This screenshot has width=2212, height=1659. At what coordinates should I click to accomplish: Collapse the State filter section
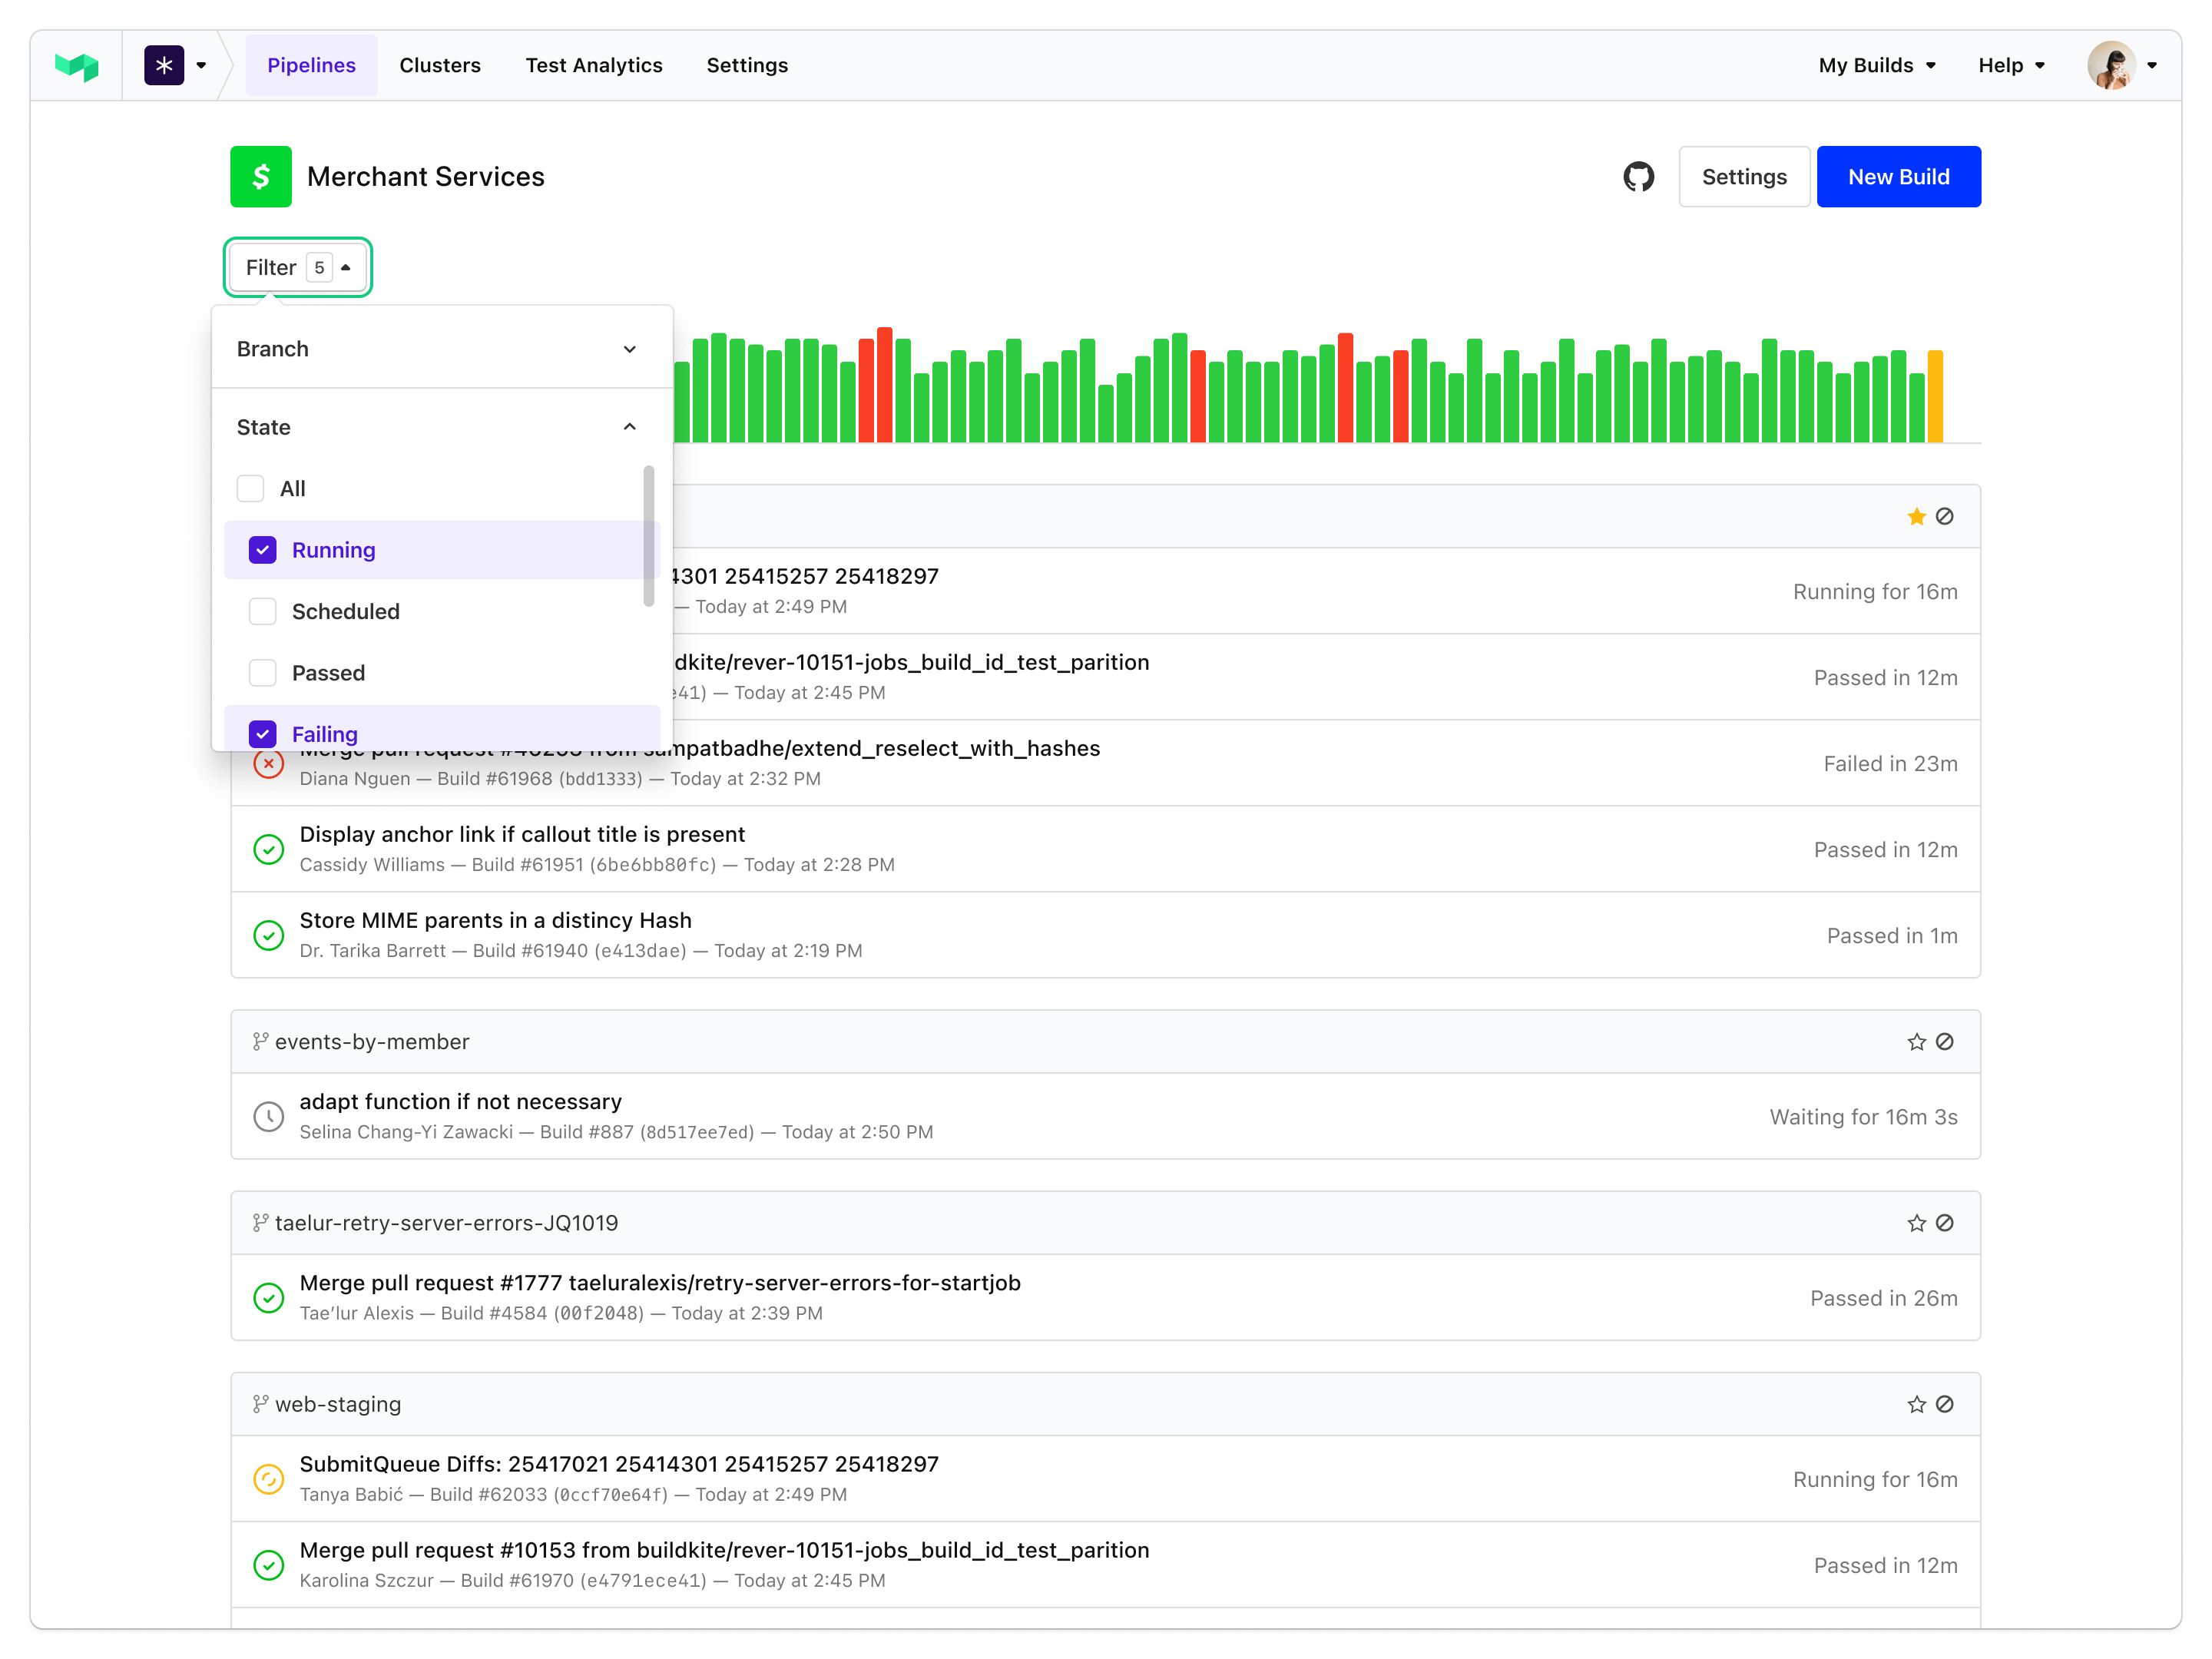[x=629, y=427]
